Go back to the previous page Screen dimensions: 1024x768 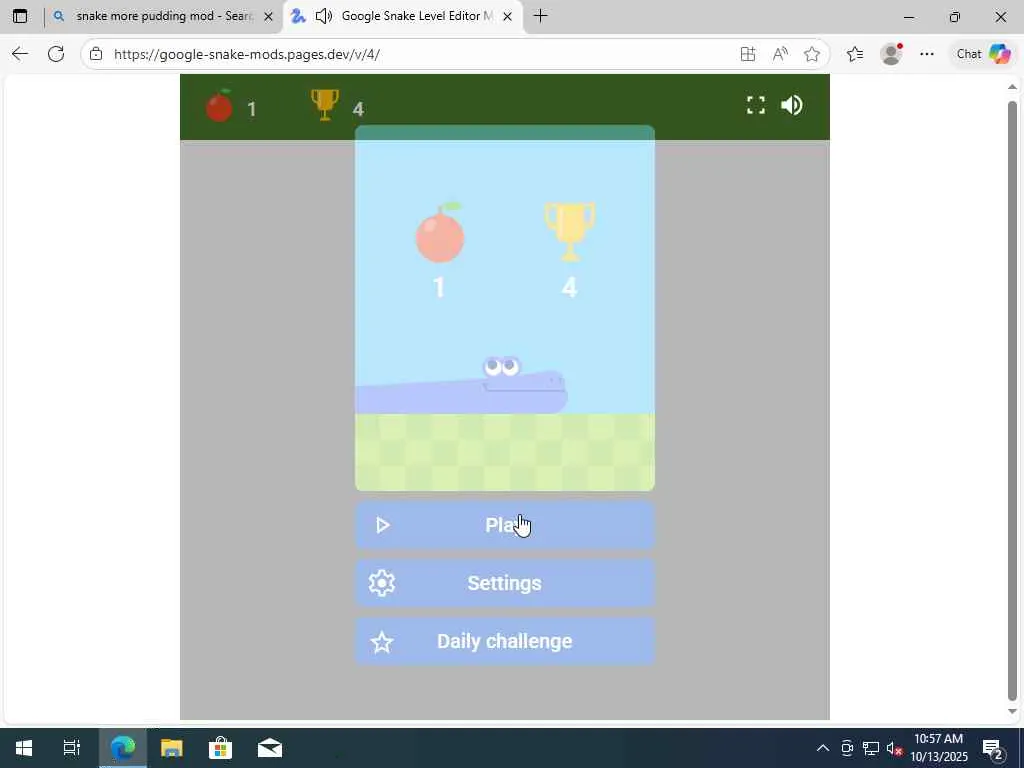[x=20, y=54]
